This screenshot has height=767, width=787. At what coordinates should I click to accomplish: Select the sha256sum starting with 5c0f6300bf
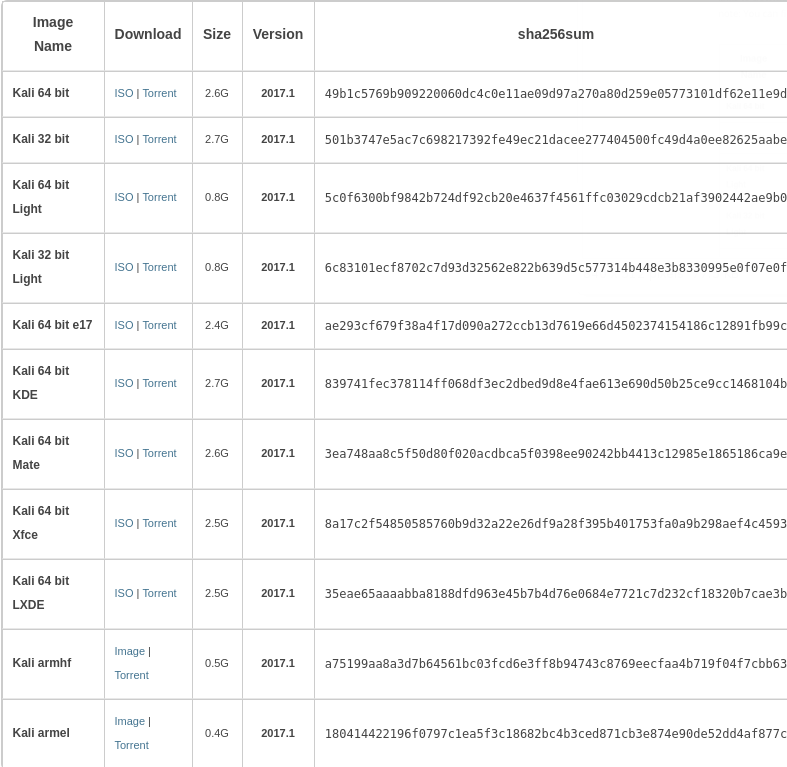pos(556,198)
